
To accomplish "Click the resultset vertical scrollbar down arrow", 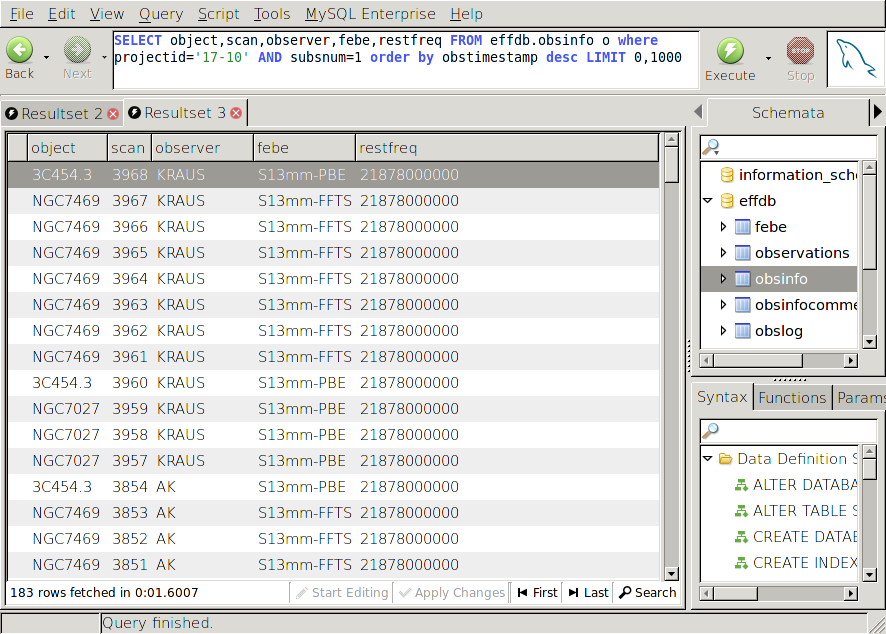I will coord(671,574).
